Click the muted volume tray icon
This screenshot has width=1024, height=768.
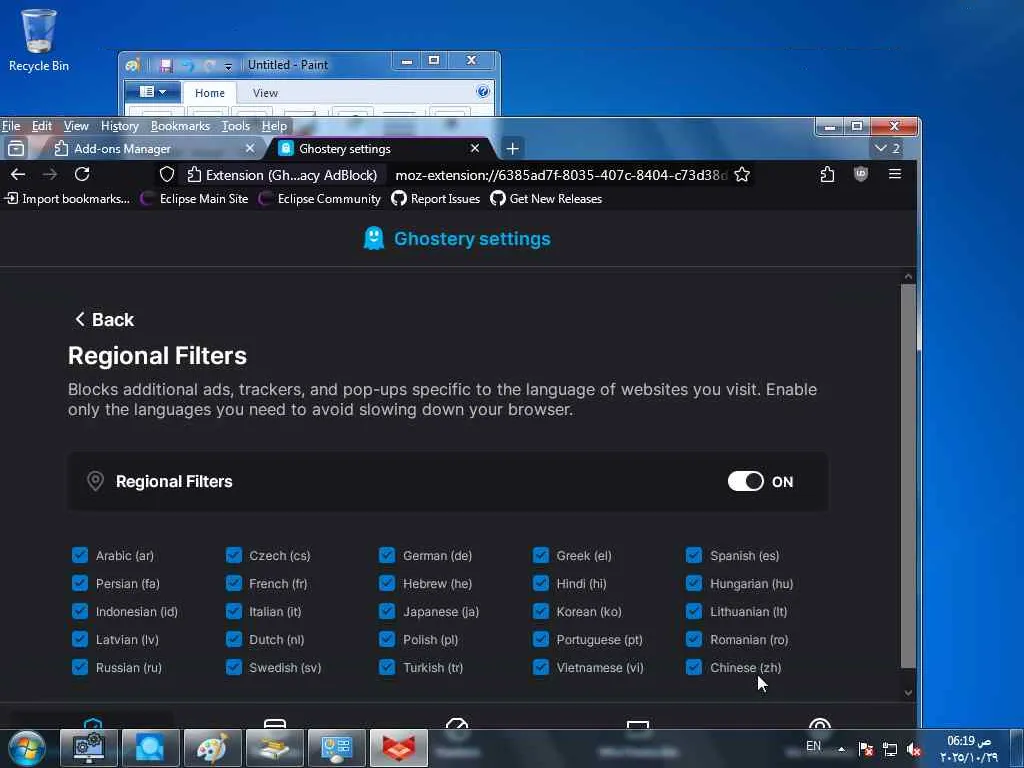(x=914, y=749)
